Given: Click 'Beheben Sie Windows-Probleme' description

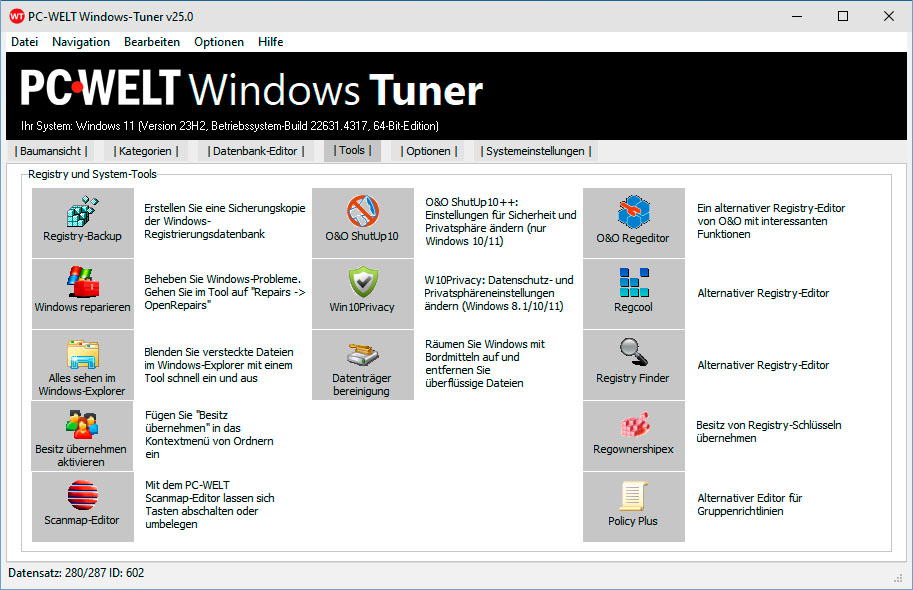Looking at the screenshot, I should click(x=225, y=292).
